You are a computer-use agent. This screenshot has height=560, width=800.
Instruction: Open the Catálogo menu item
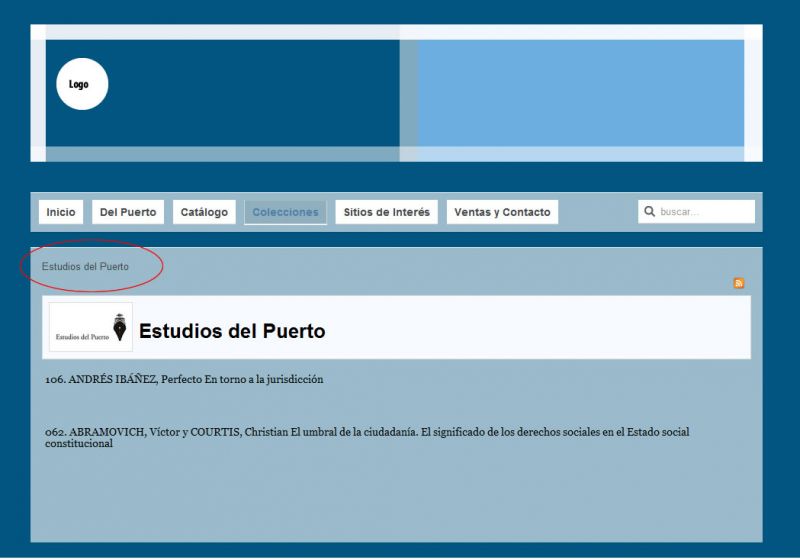[x=204, y=212]
